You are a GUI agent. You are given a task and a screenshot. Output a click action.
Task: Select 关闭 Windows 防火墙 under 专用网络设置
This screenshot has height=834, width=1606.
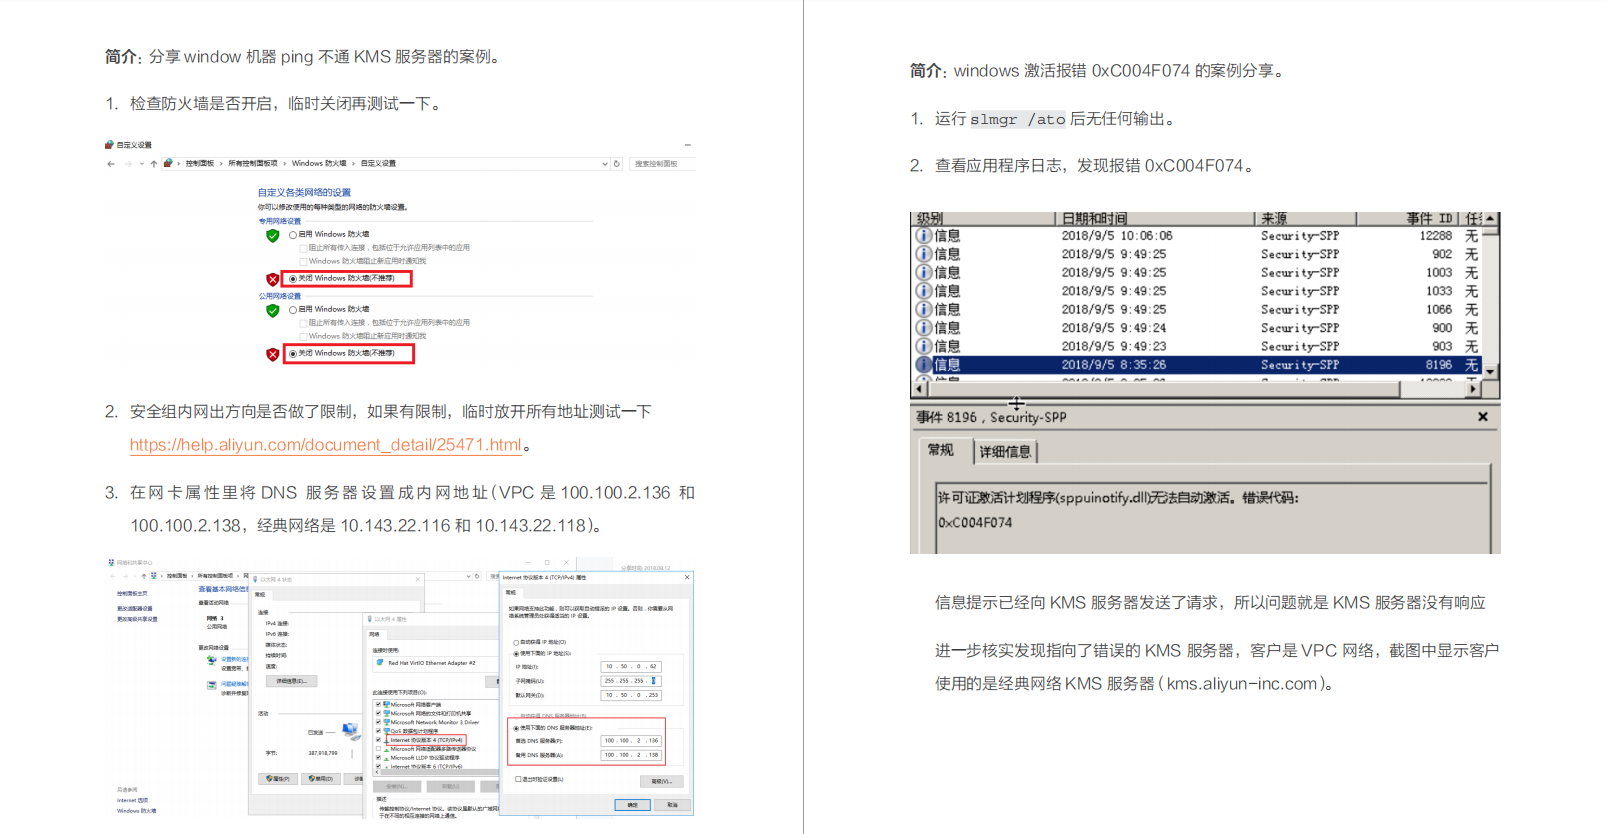pyautogui.click(x=293, y=279)
